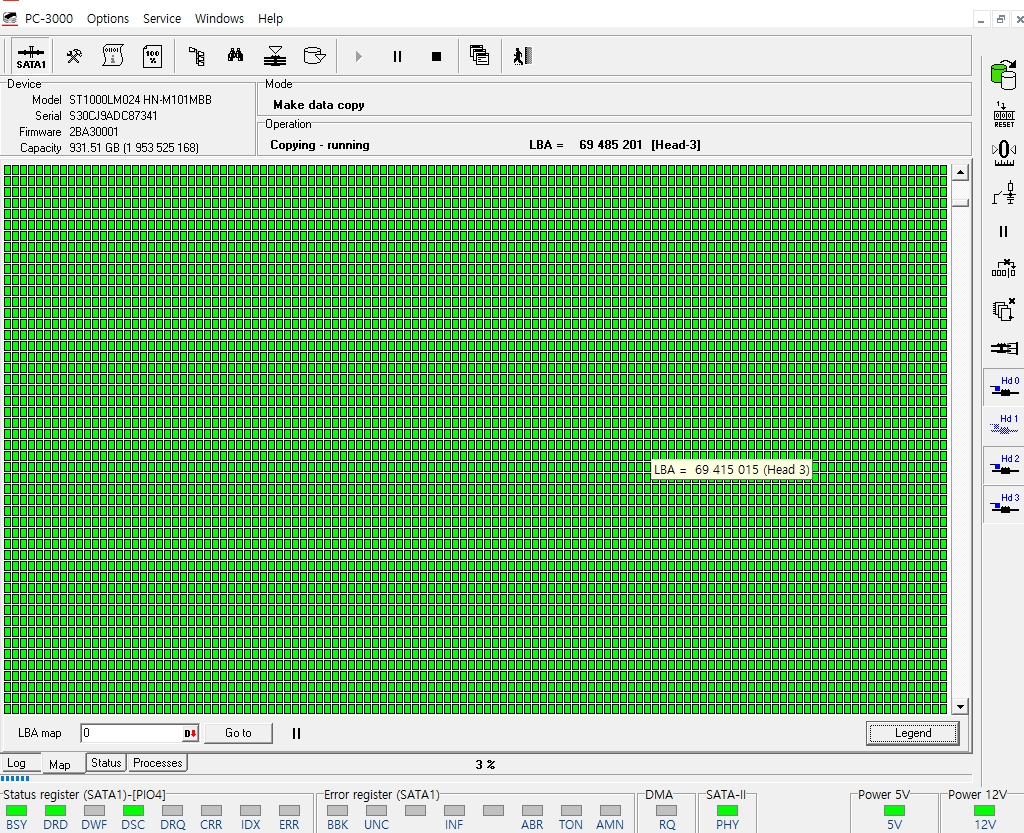Click the Go to button
The width and height of the screenshot is (1024, 833).
click(238, 733)
